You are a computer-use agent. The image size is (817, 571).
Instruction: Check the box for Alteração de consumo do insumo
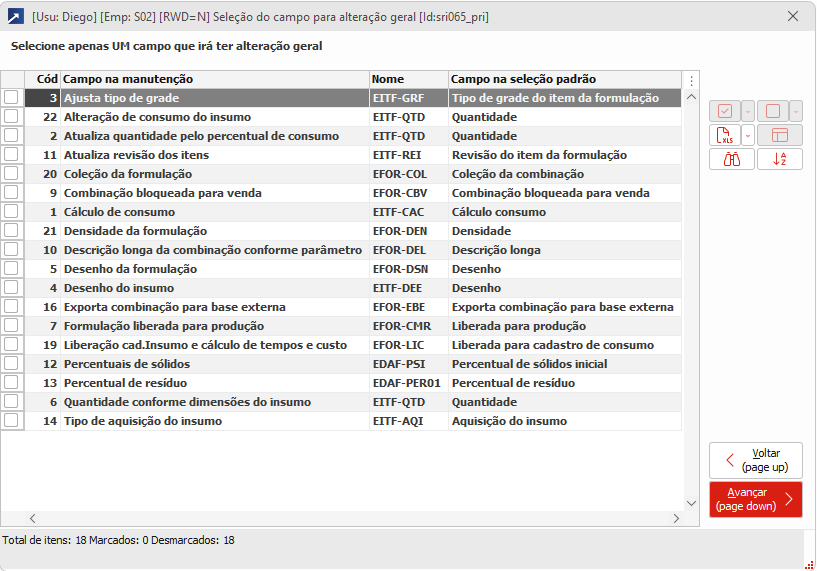pyautogui.click(x=11, y=116)
